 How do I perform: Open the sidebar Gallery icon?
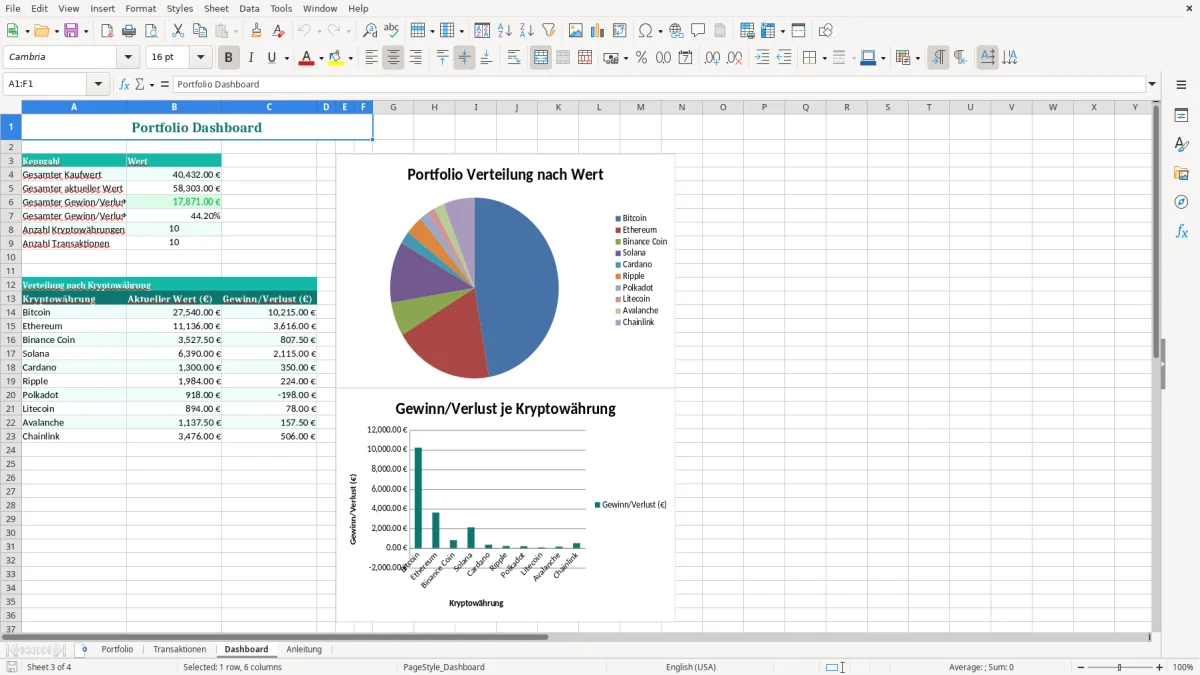(1181, 173)
